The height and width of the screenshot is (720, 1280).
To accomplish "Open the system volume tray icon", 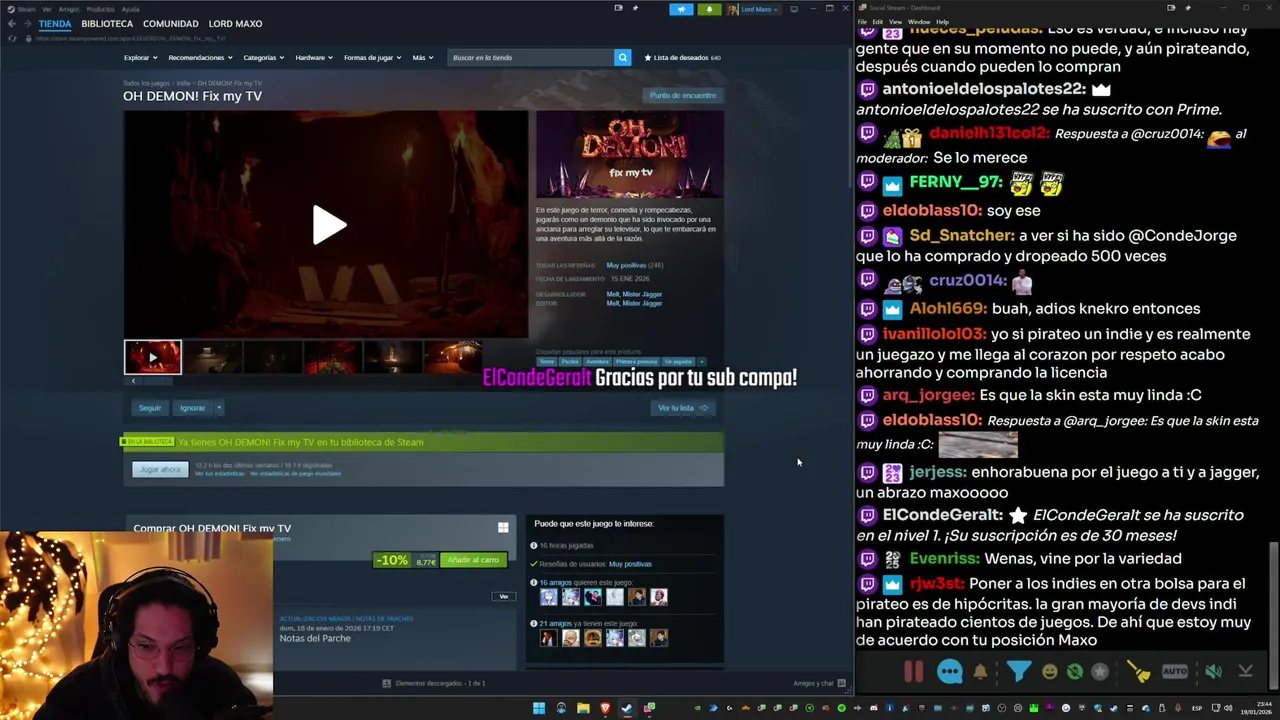I will [x=1229, y=708].
